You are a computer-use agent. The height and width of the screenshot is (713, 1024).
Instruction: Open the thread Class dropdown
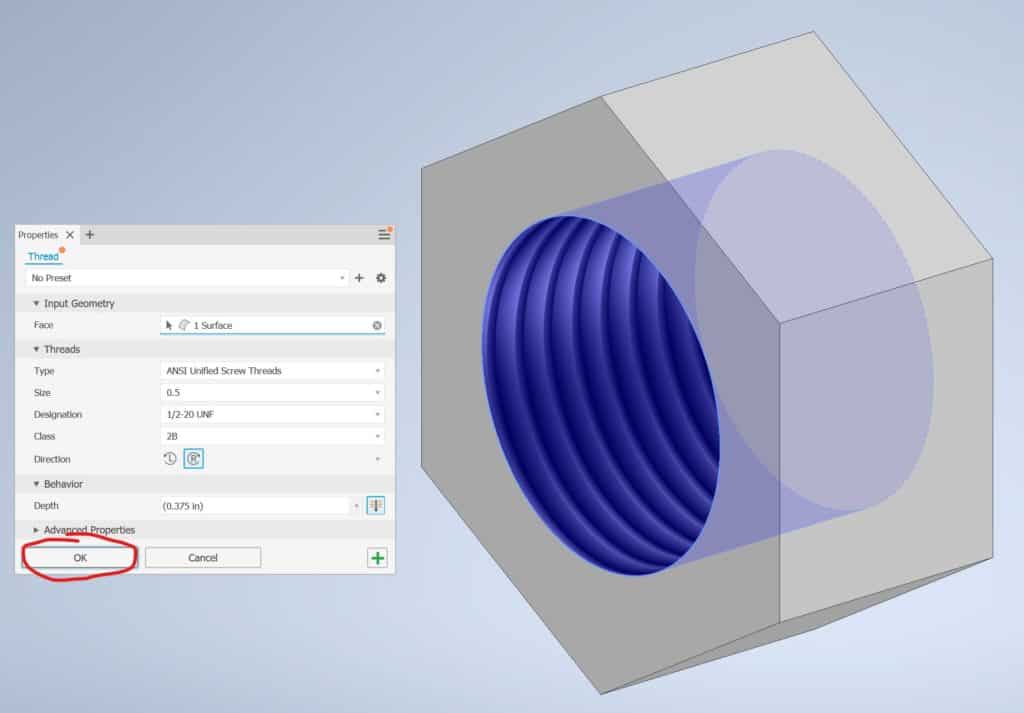tap(272, 436)
